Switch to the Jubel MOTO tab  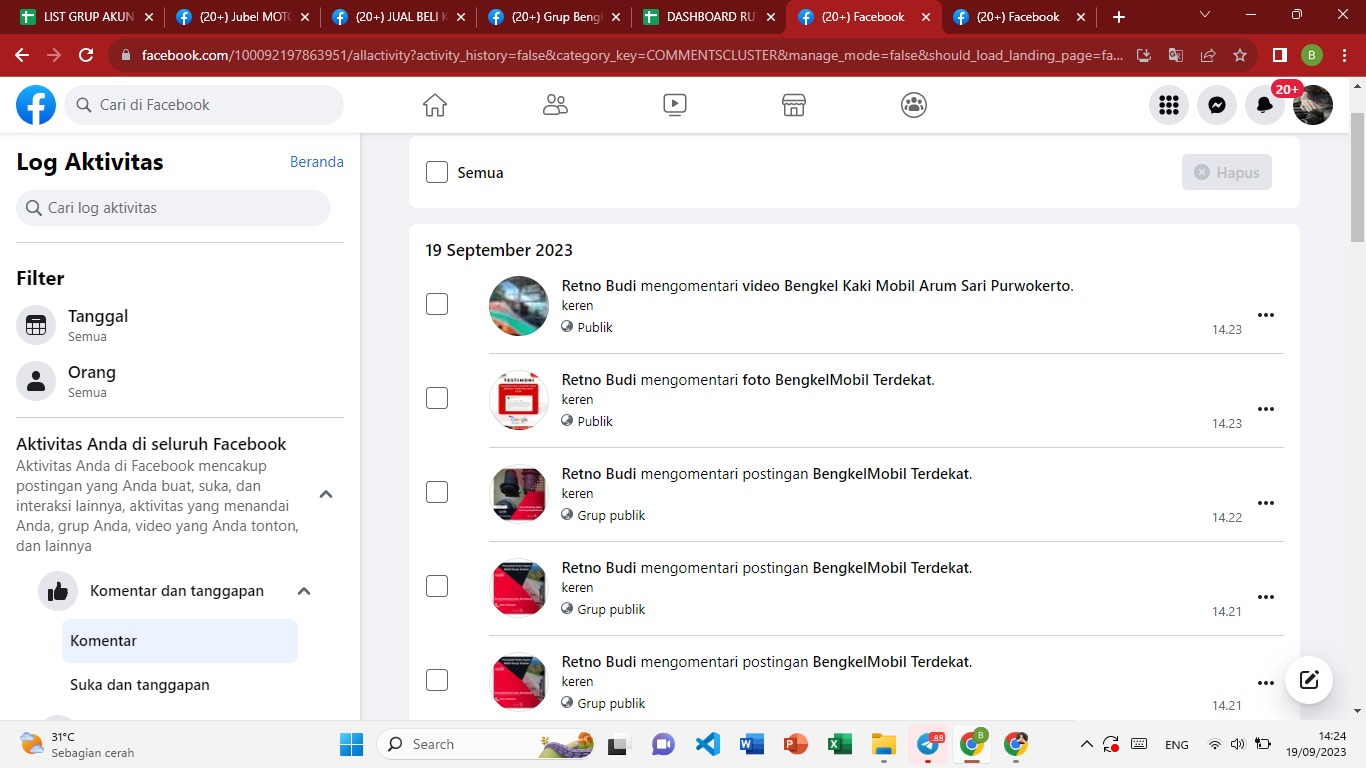[243, 17]
